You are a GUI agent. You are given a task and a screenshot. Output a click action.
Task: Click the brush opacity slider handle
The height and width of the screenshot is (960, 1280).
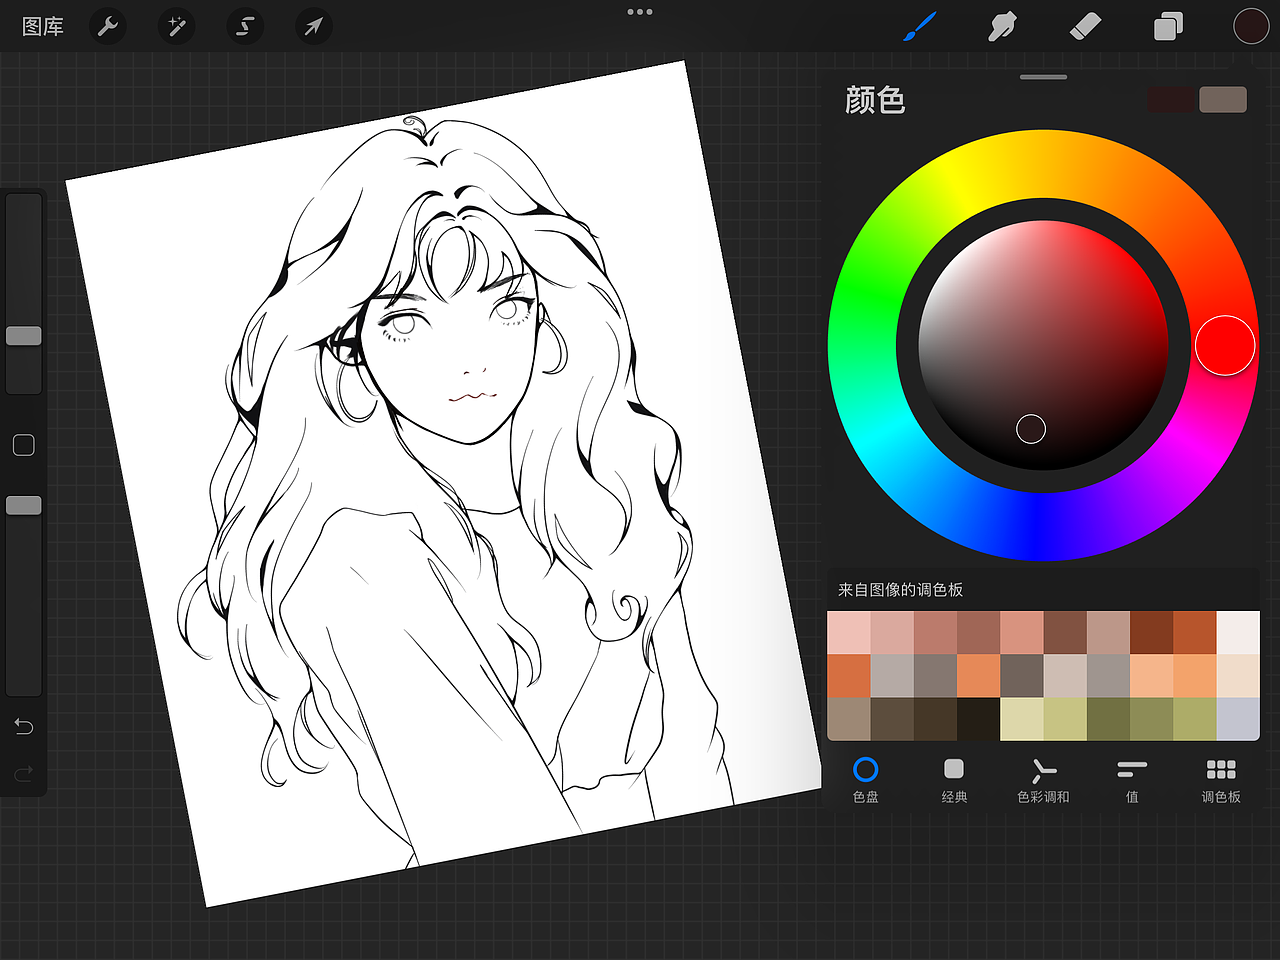pyautogui.click(x=24, y=506)
